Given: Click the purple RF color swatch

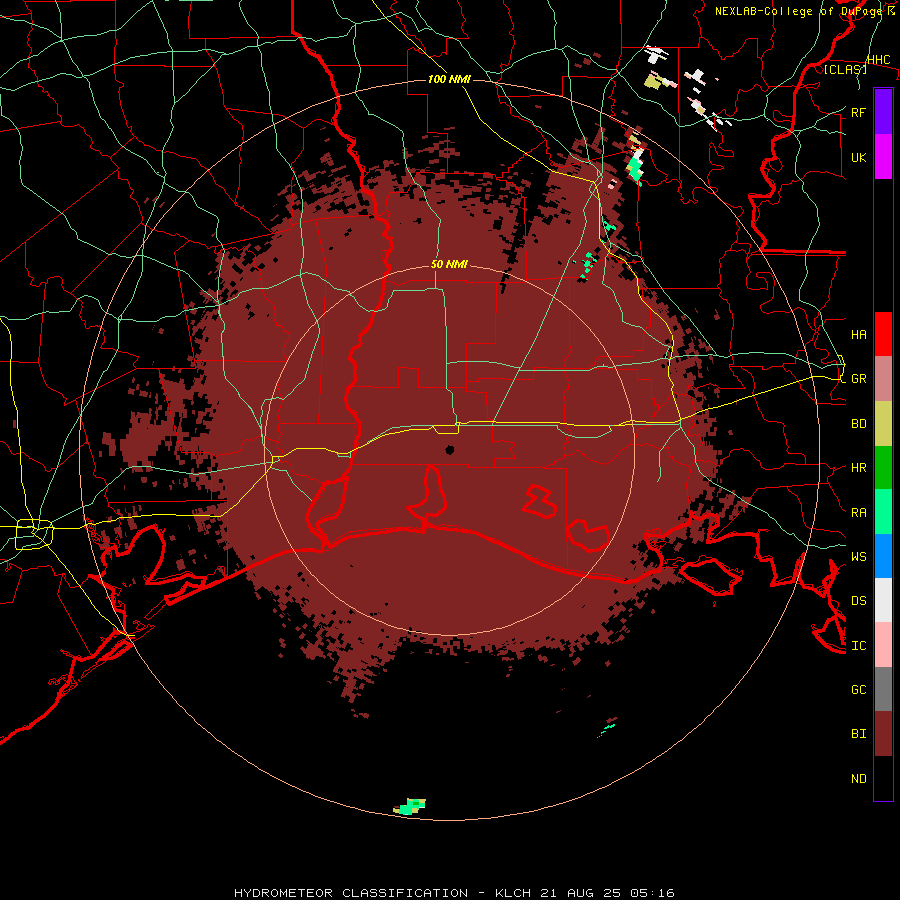Looking at the screenshot, I should tap(883, 111).
